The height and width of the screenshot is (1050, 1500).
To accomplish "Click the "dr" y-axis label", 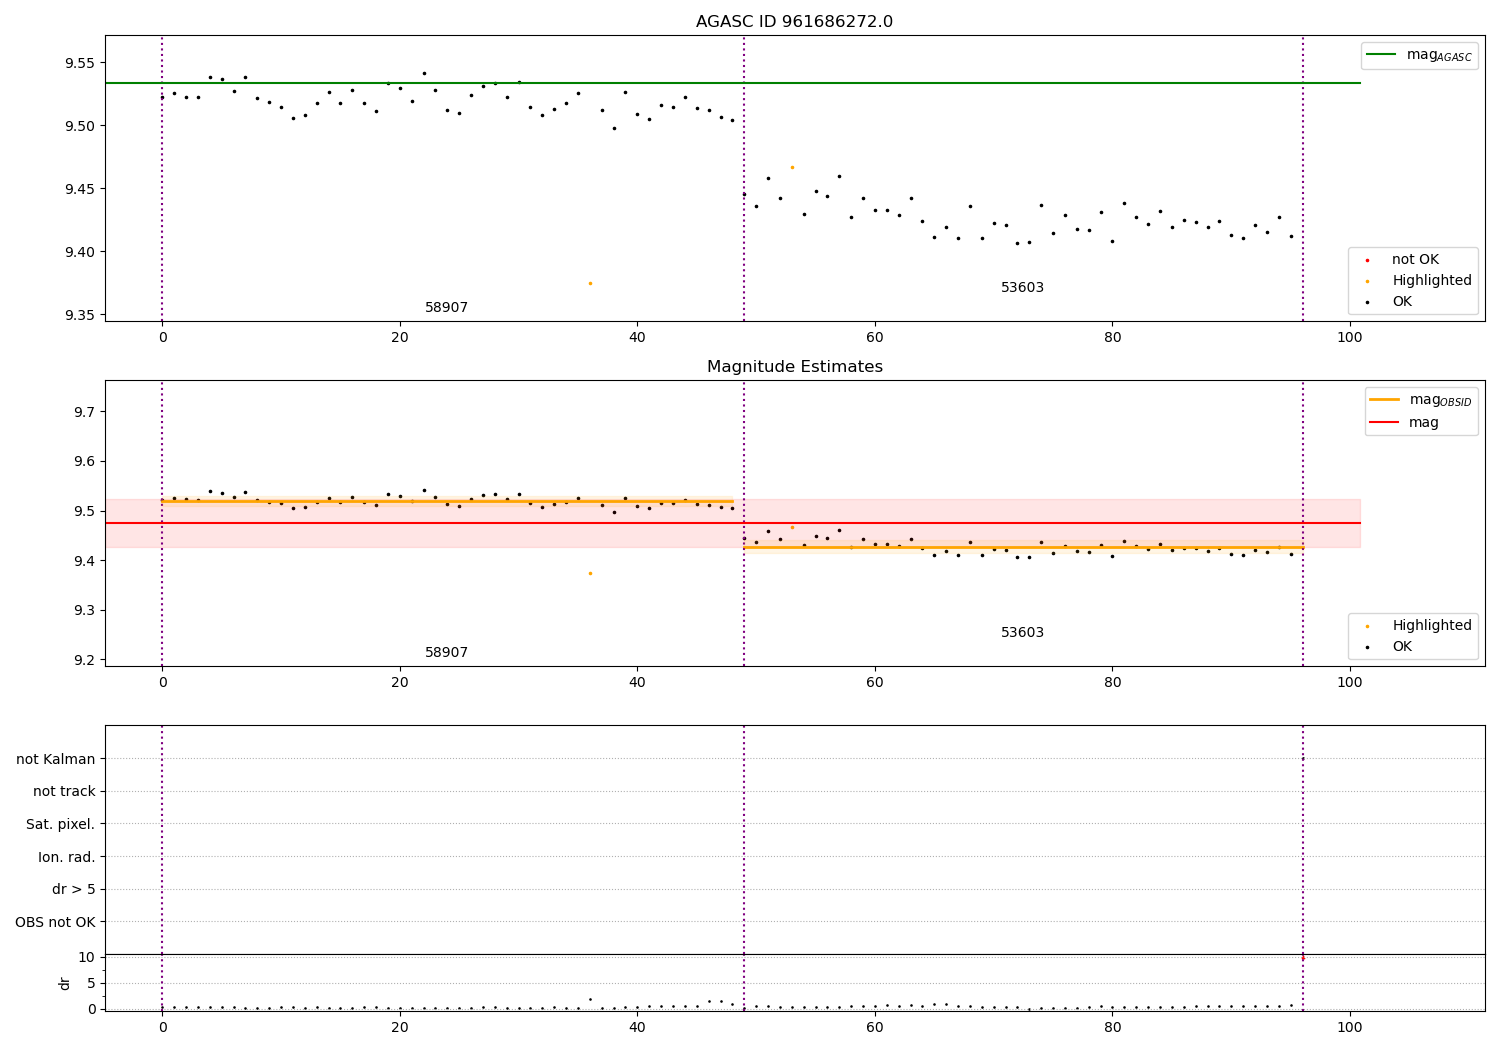I will [x=65, y=983].
